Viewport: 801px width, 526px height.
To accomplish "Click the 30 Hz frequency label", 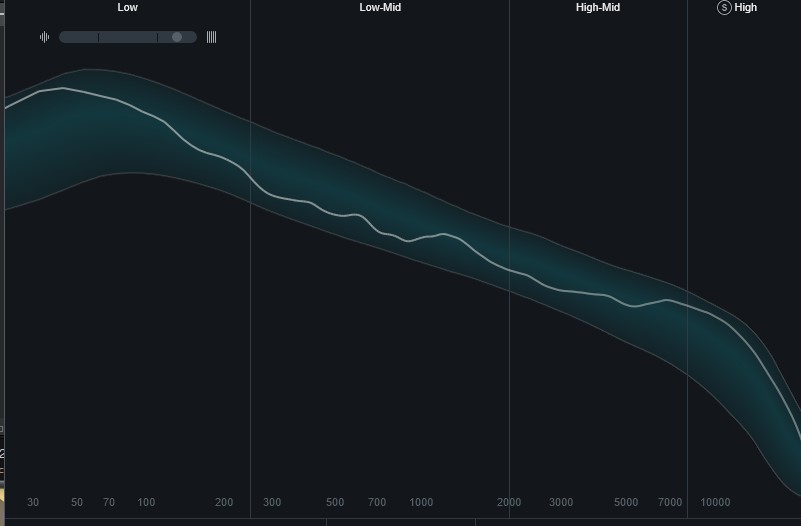I will click(x=33, y=502).
